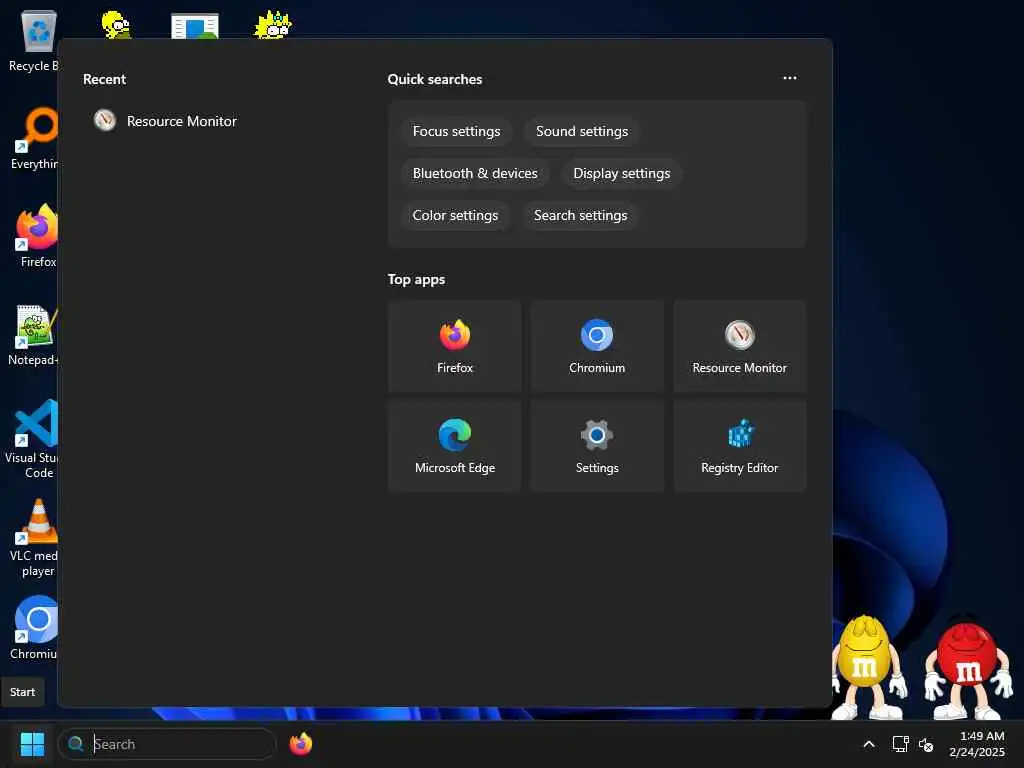
Task: Click the red M&M character on the desktop
Action: tap(968, 666)
